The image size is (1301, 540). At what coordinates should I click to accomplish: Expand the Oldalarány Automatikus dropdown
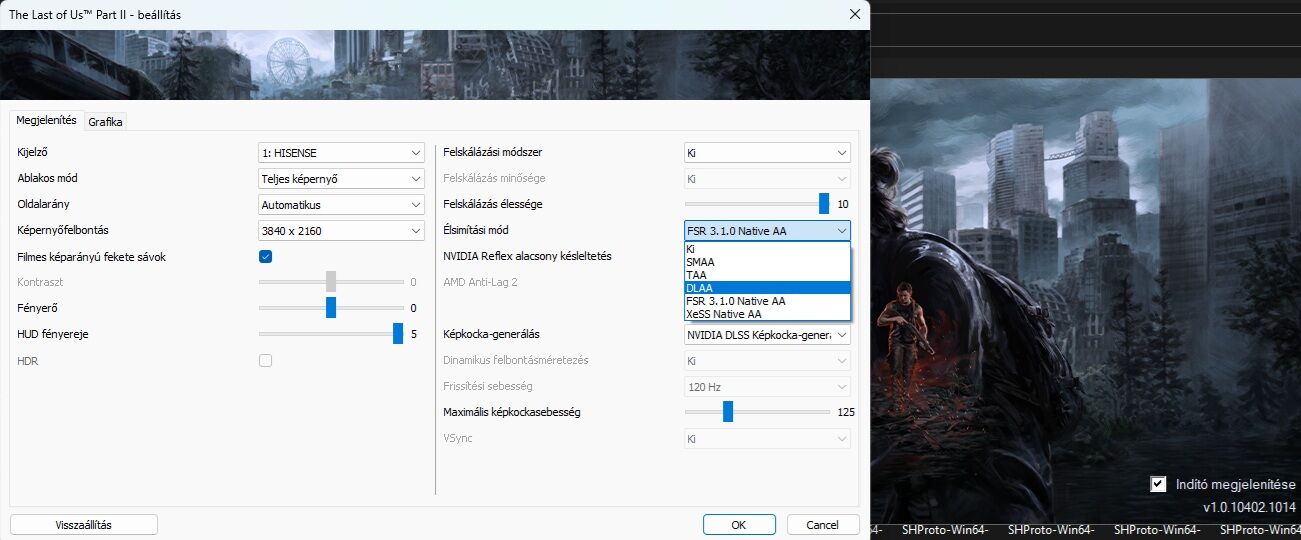tap(342, 204)
